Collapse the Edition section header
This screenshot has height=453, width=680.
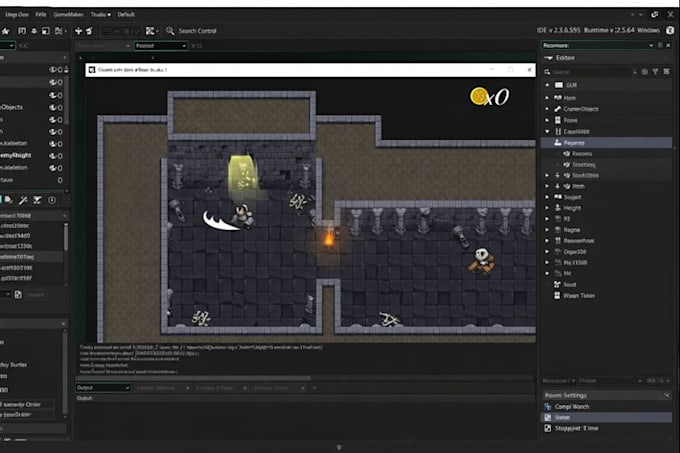[x=549, y=58]
